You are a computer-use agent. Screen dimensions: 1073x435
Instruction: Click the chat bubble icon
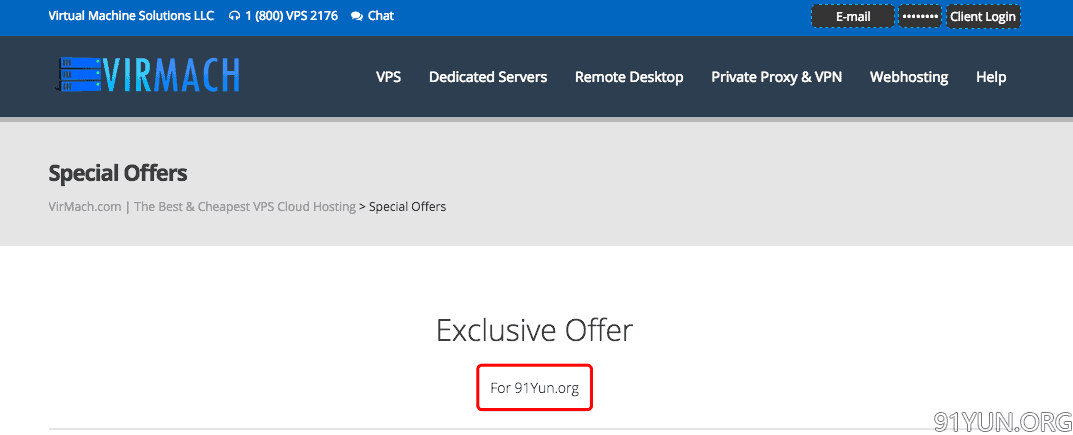(356, 16)
